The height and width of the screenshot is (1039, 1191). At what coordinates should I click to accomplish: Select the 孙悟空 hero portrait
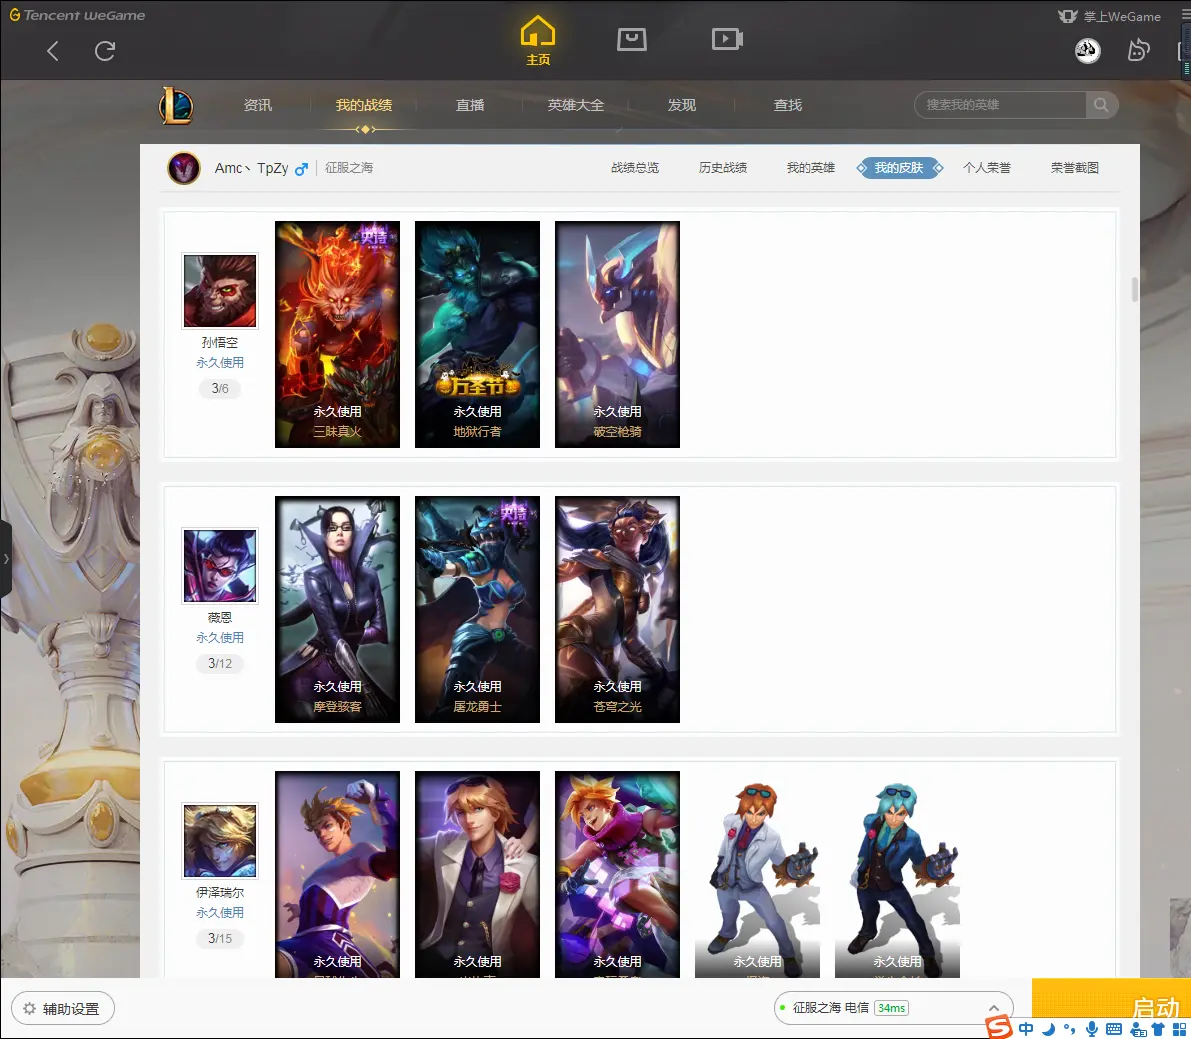[220, 291]
